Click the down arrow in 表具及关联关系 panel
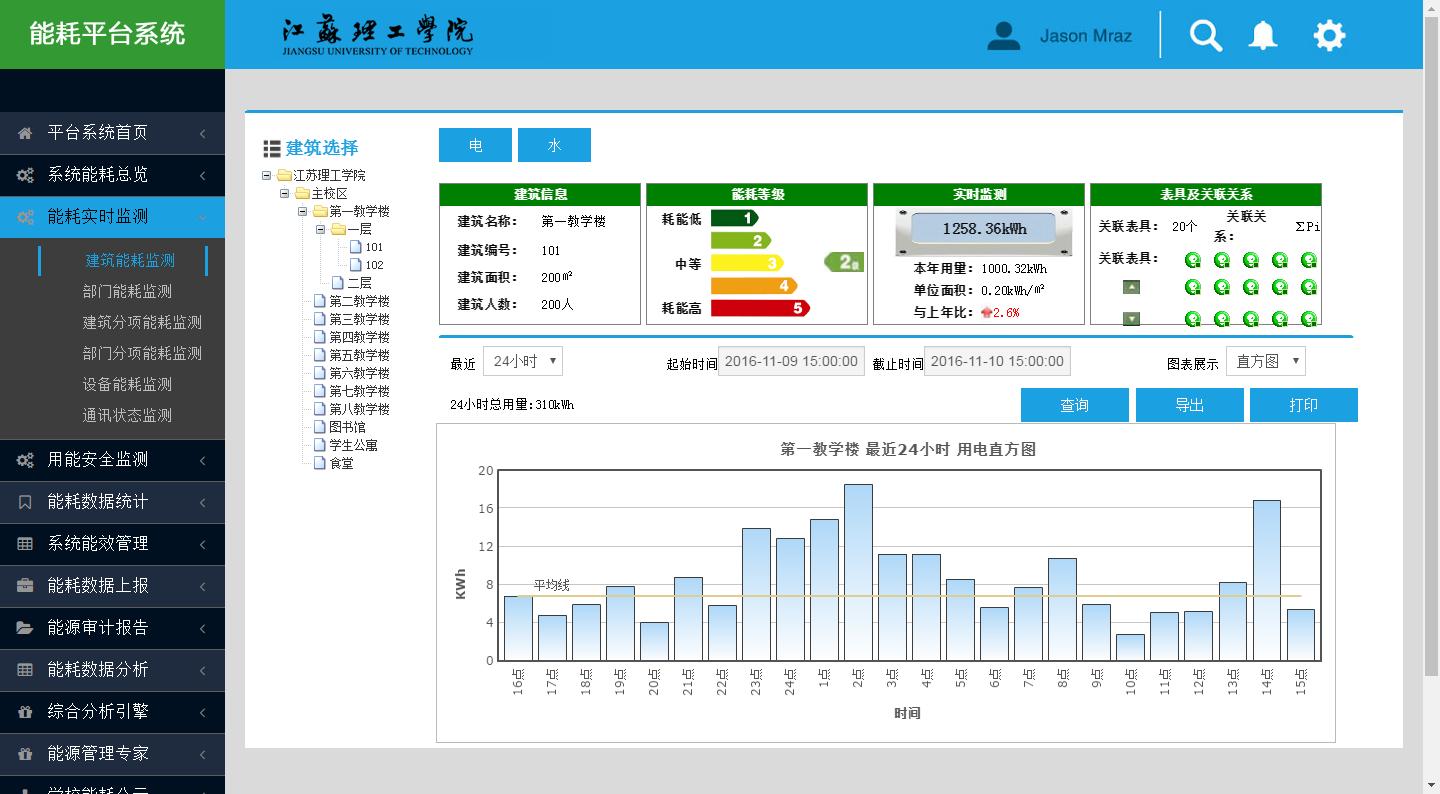This screenshot has height=794, width=1440. [x=1131, y=319]
